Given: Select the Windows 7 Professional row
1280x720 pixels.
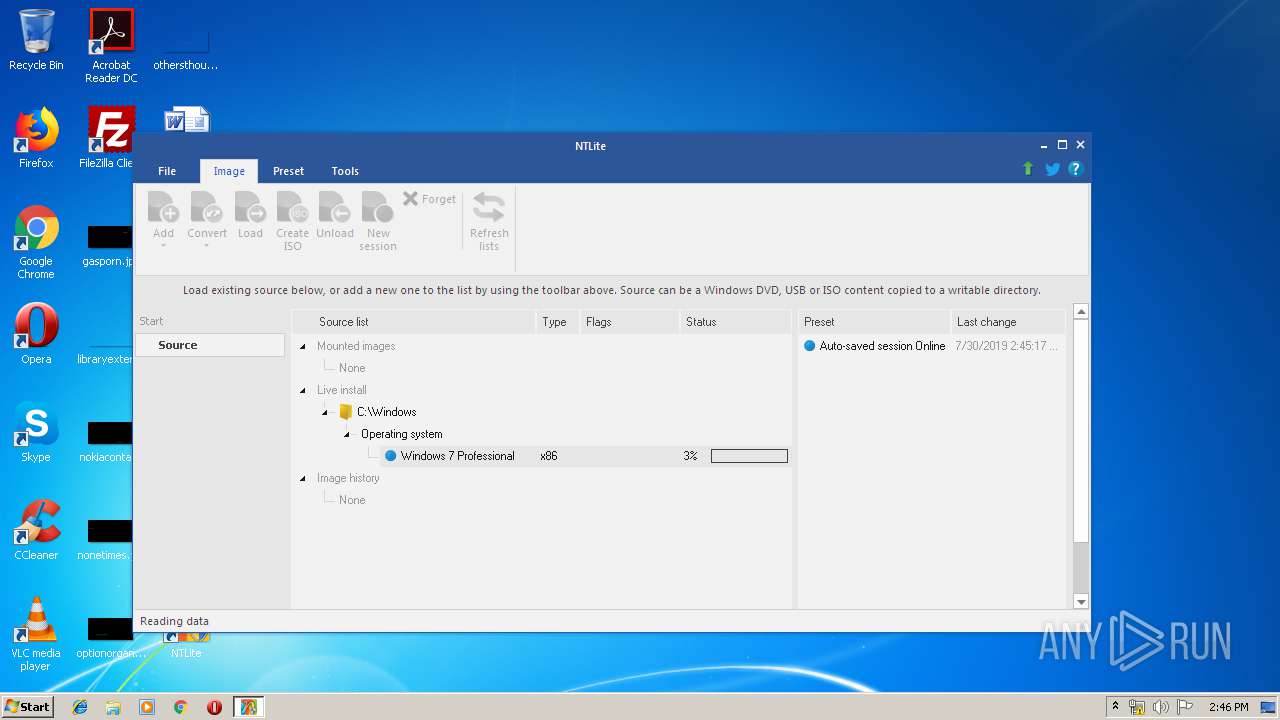Looking at the screenshot, I should coord(585,456).
